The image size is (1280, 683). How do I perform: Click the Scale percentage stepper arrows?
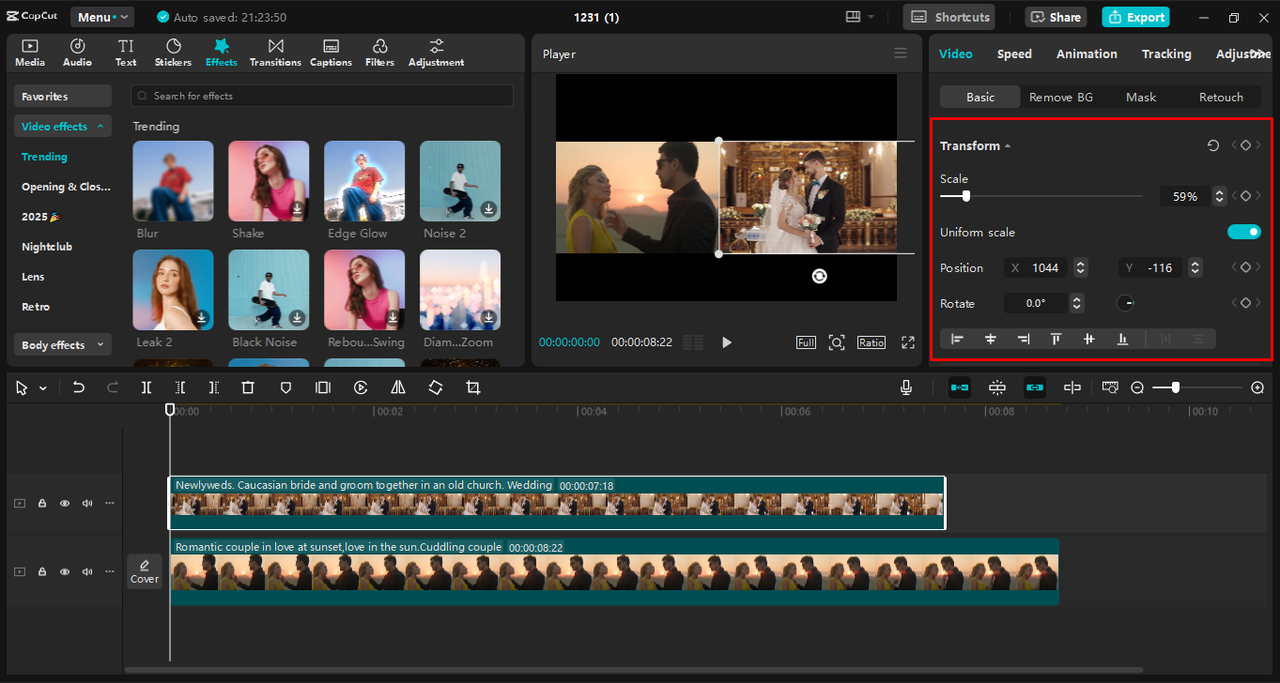click(x=1219, y=197)
